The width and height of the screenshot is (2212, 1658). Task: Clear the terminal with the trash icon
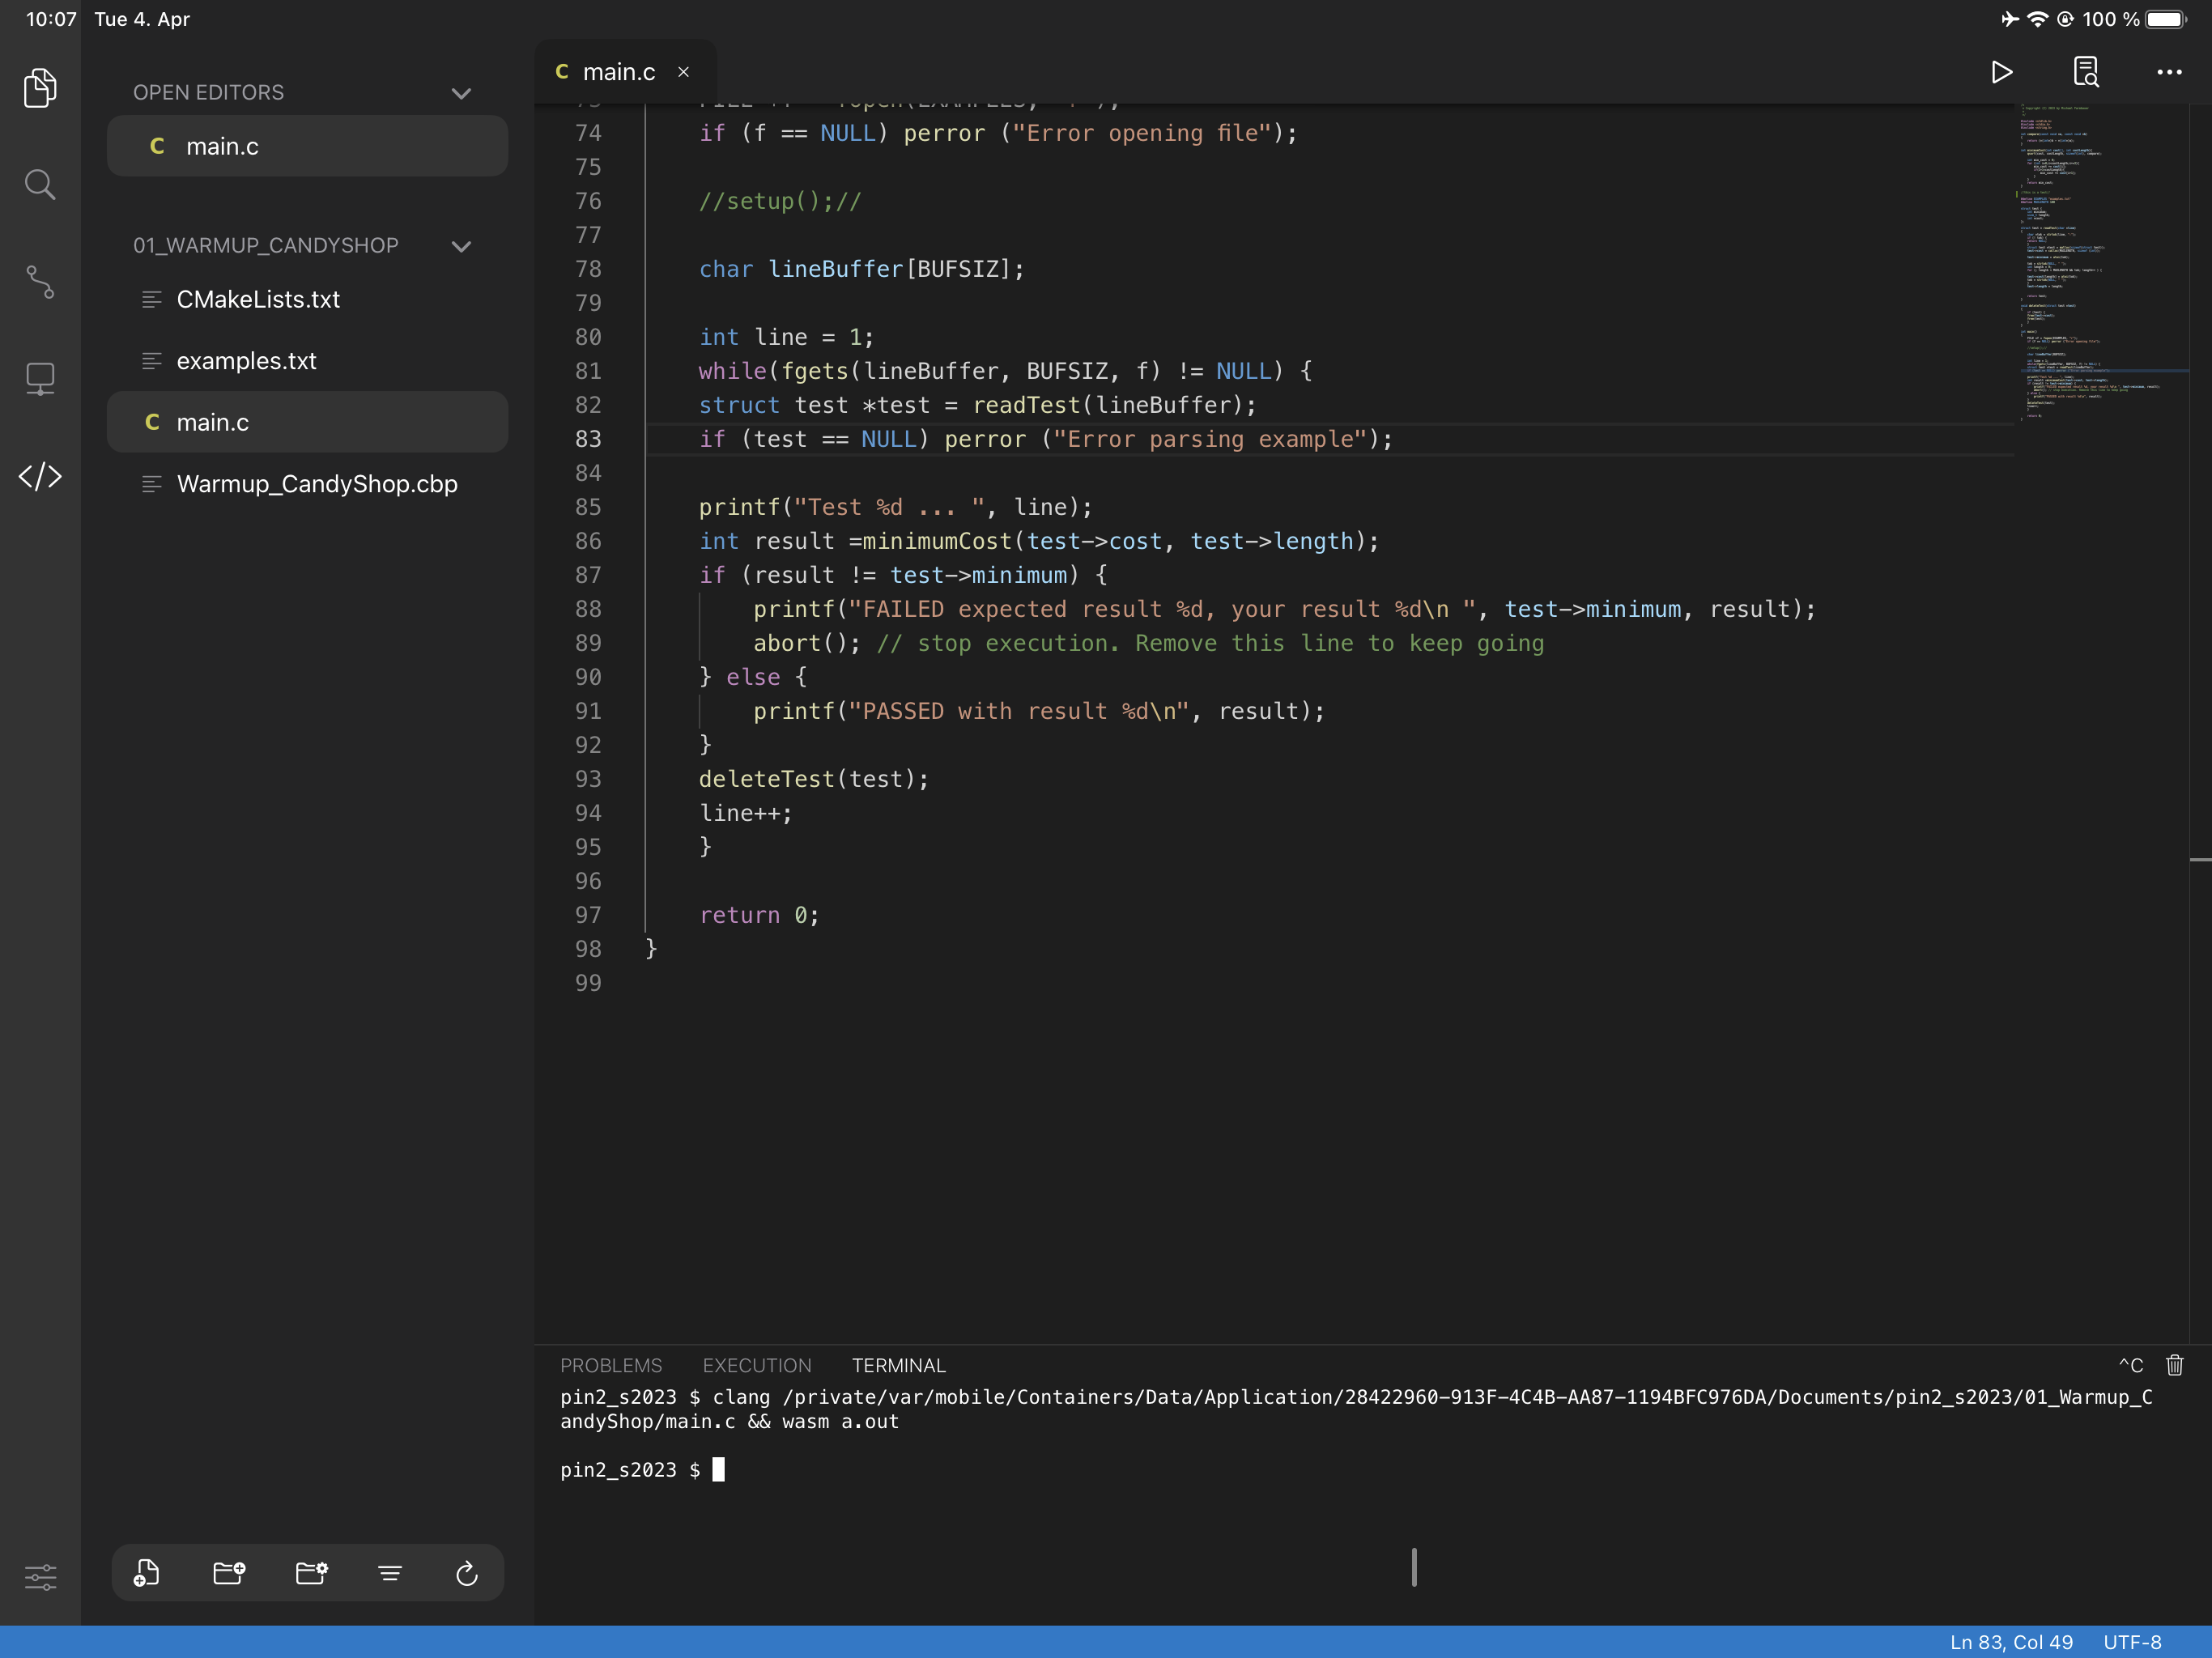coord(2175,1365)
